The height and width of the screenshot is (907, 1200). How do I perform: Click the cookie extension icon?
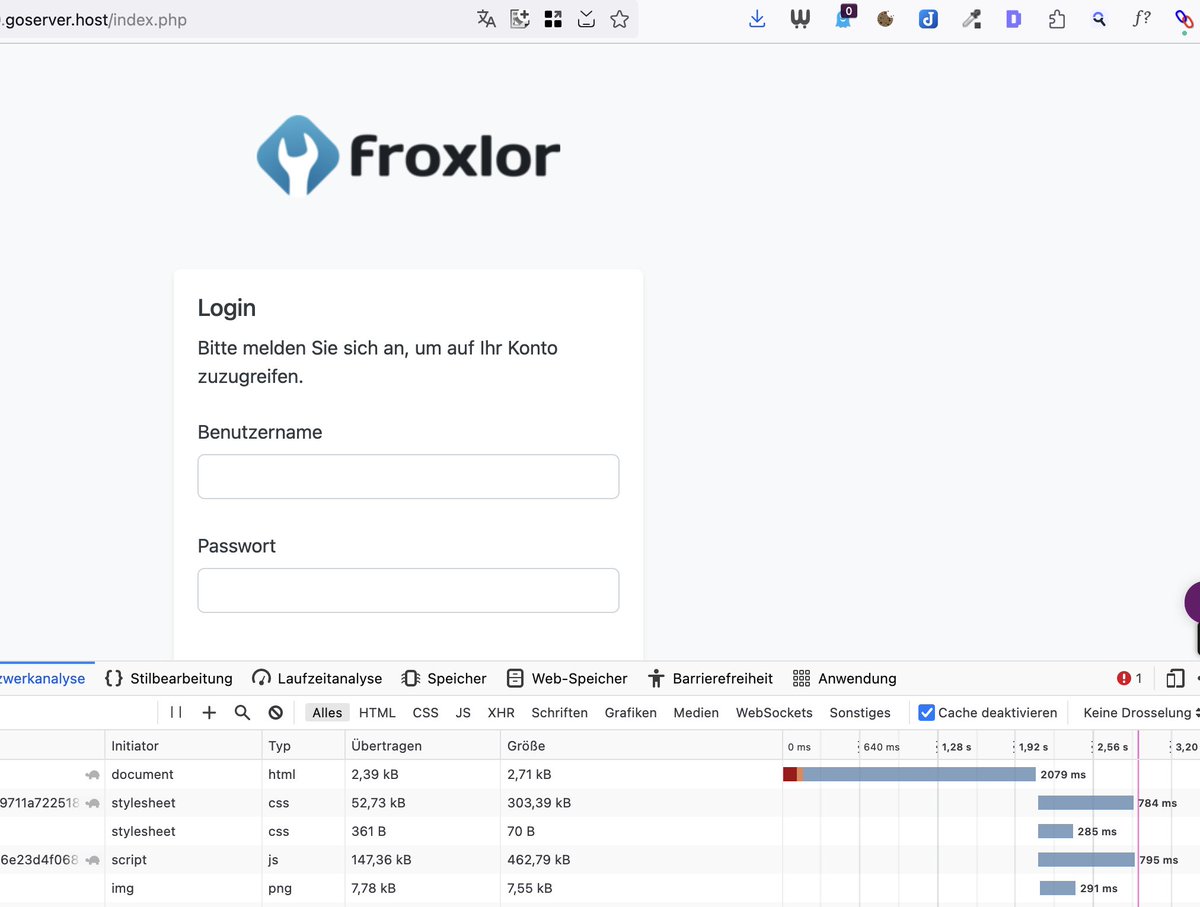[x=885, y=19]
